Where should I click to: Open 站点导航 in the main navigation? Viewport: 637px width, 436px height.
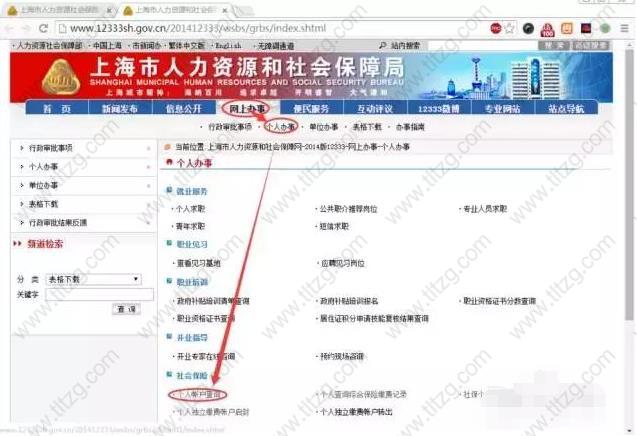coord(566,108)
